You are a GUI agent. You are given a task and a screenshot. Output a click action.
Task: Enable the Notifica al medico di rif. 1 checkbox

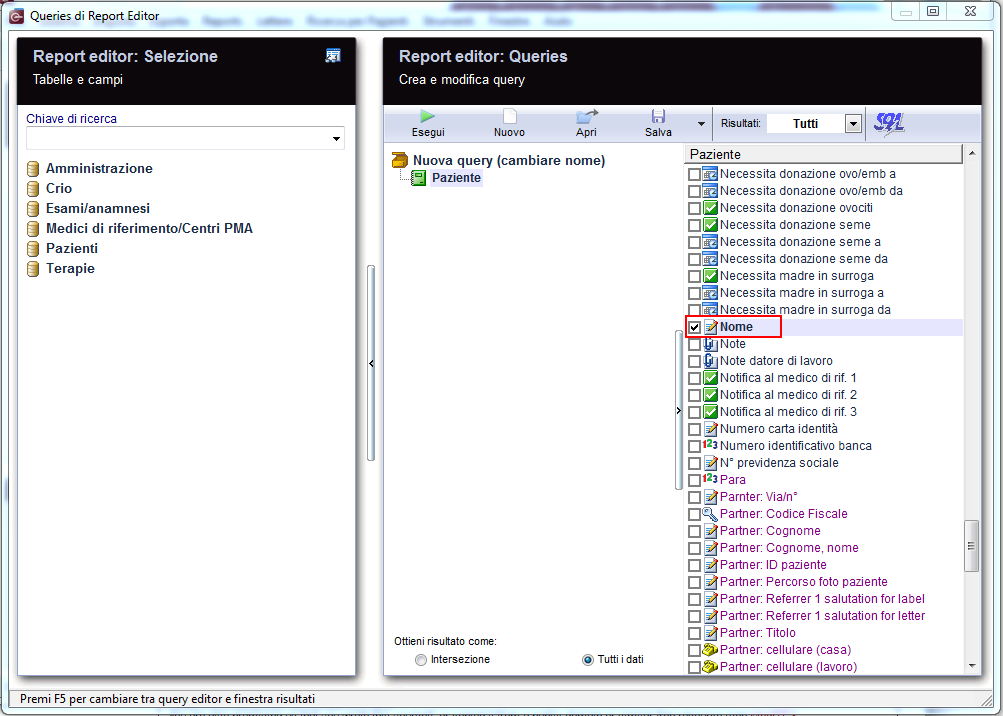(694, 378)
